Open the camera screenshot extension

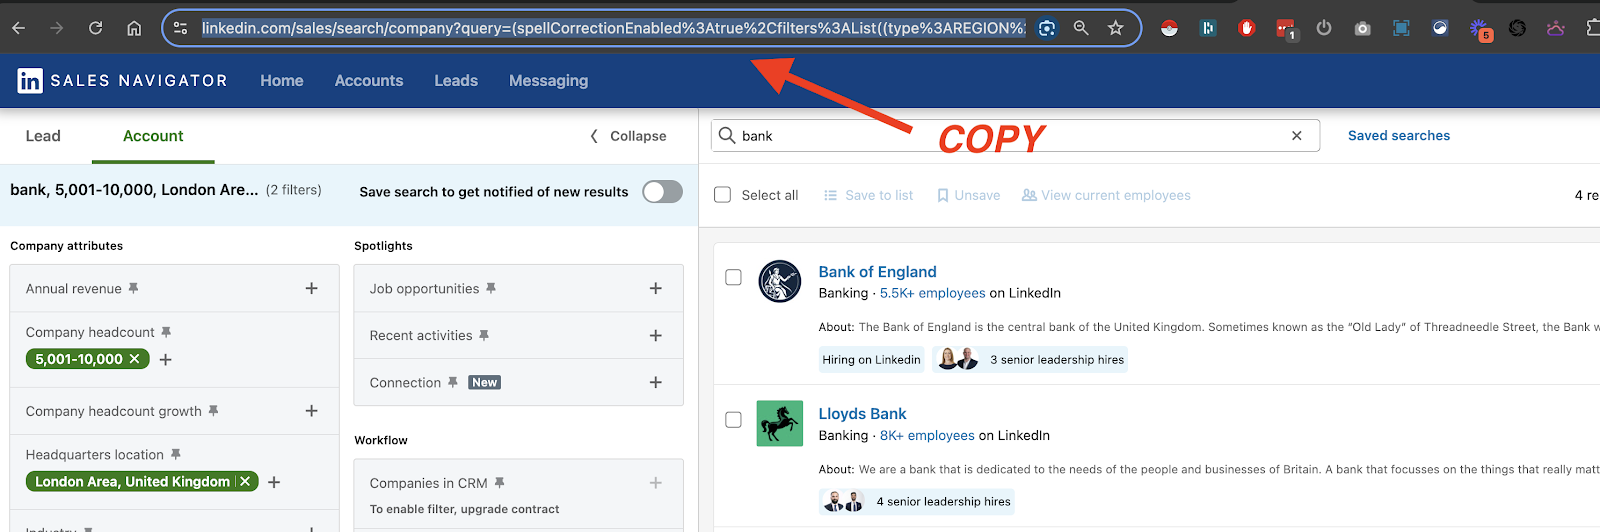(1362, 28)
